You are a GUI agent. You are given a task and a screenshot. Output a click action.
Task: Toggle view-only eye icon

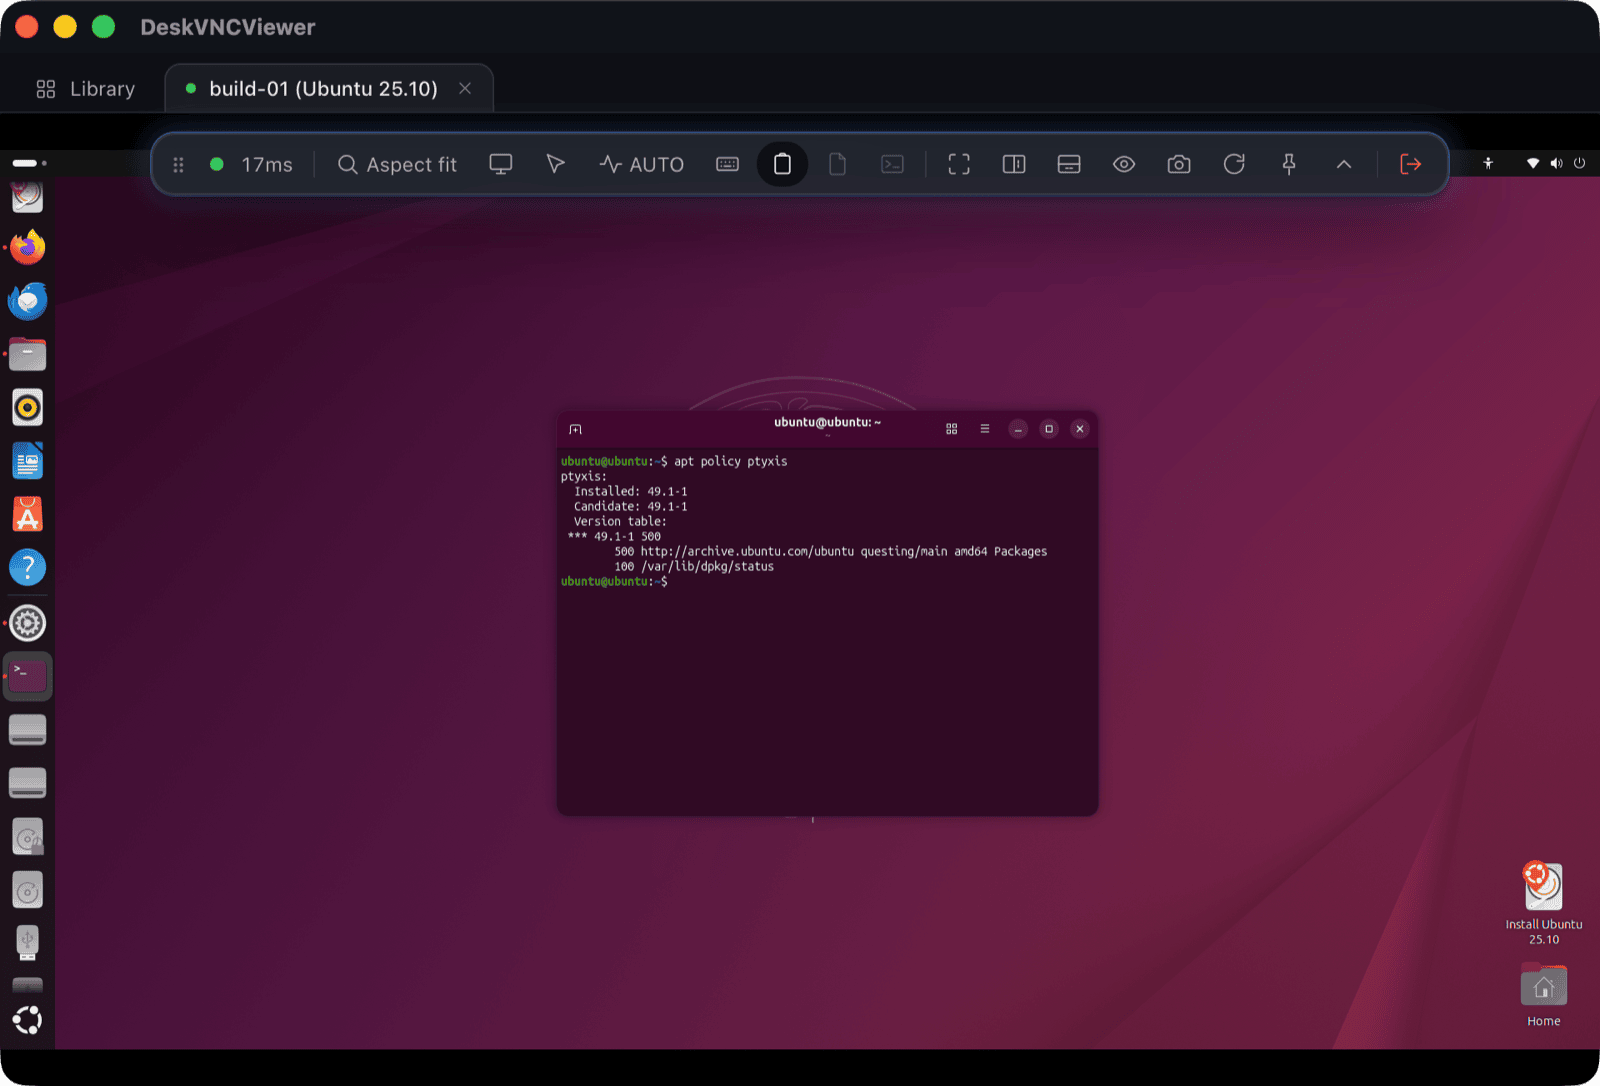tap(1124, 164)
